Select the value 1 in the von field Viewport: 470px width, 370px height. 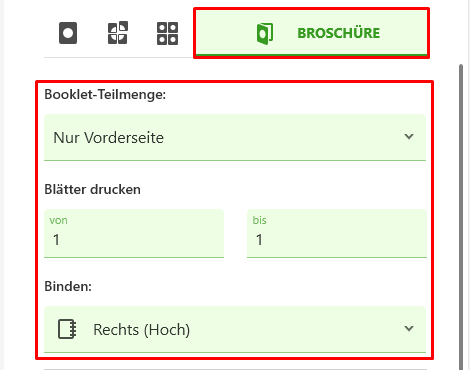pyautogui.click(x=56, y=240)
